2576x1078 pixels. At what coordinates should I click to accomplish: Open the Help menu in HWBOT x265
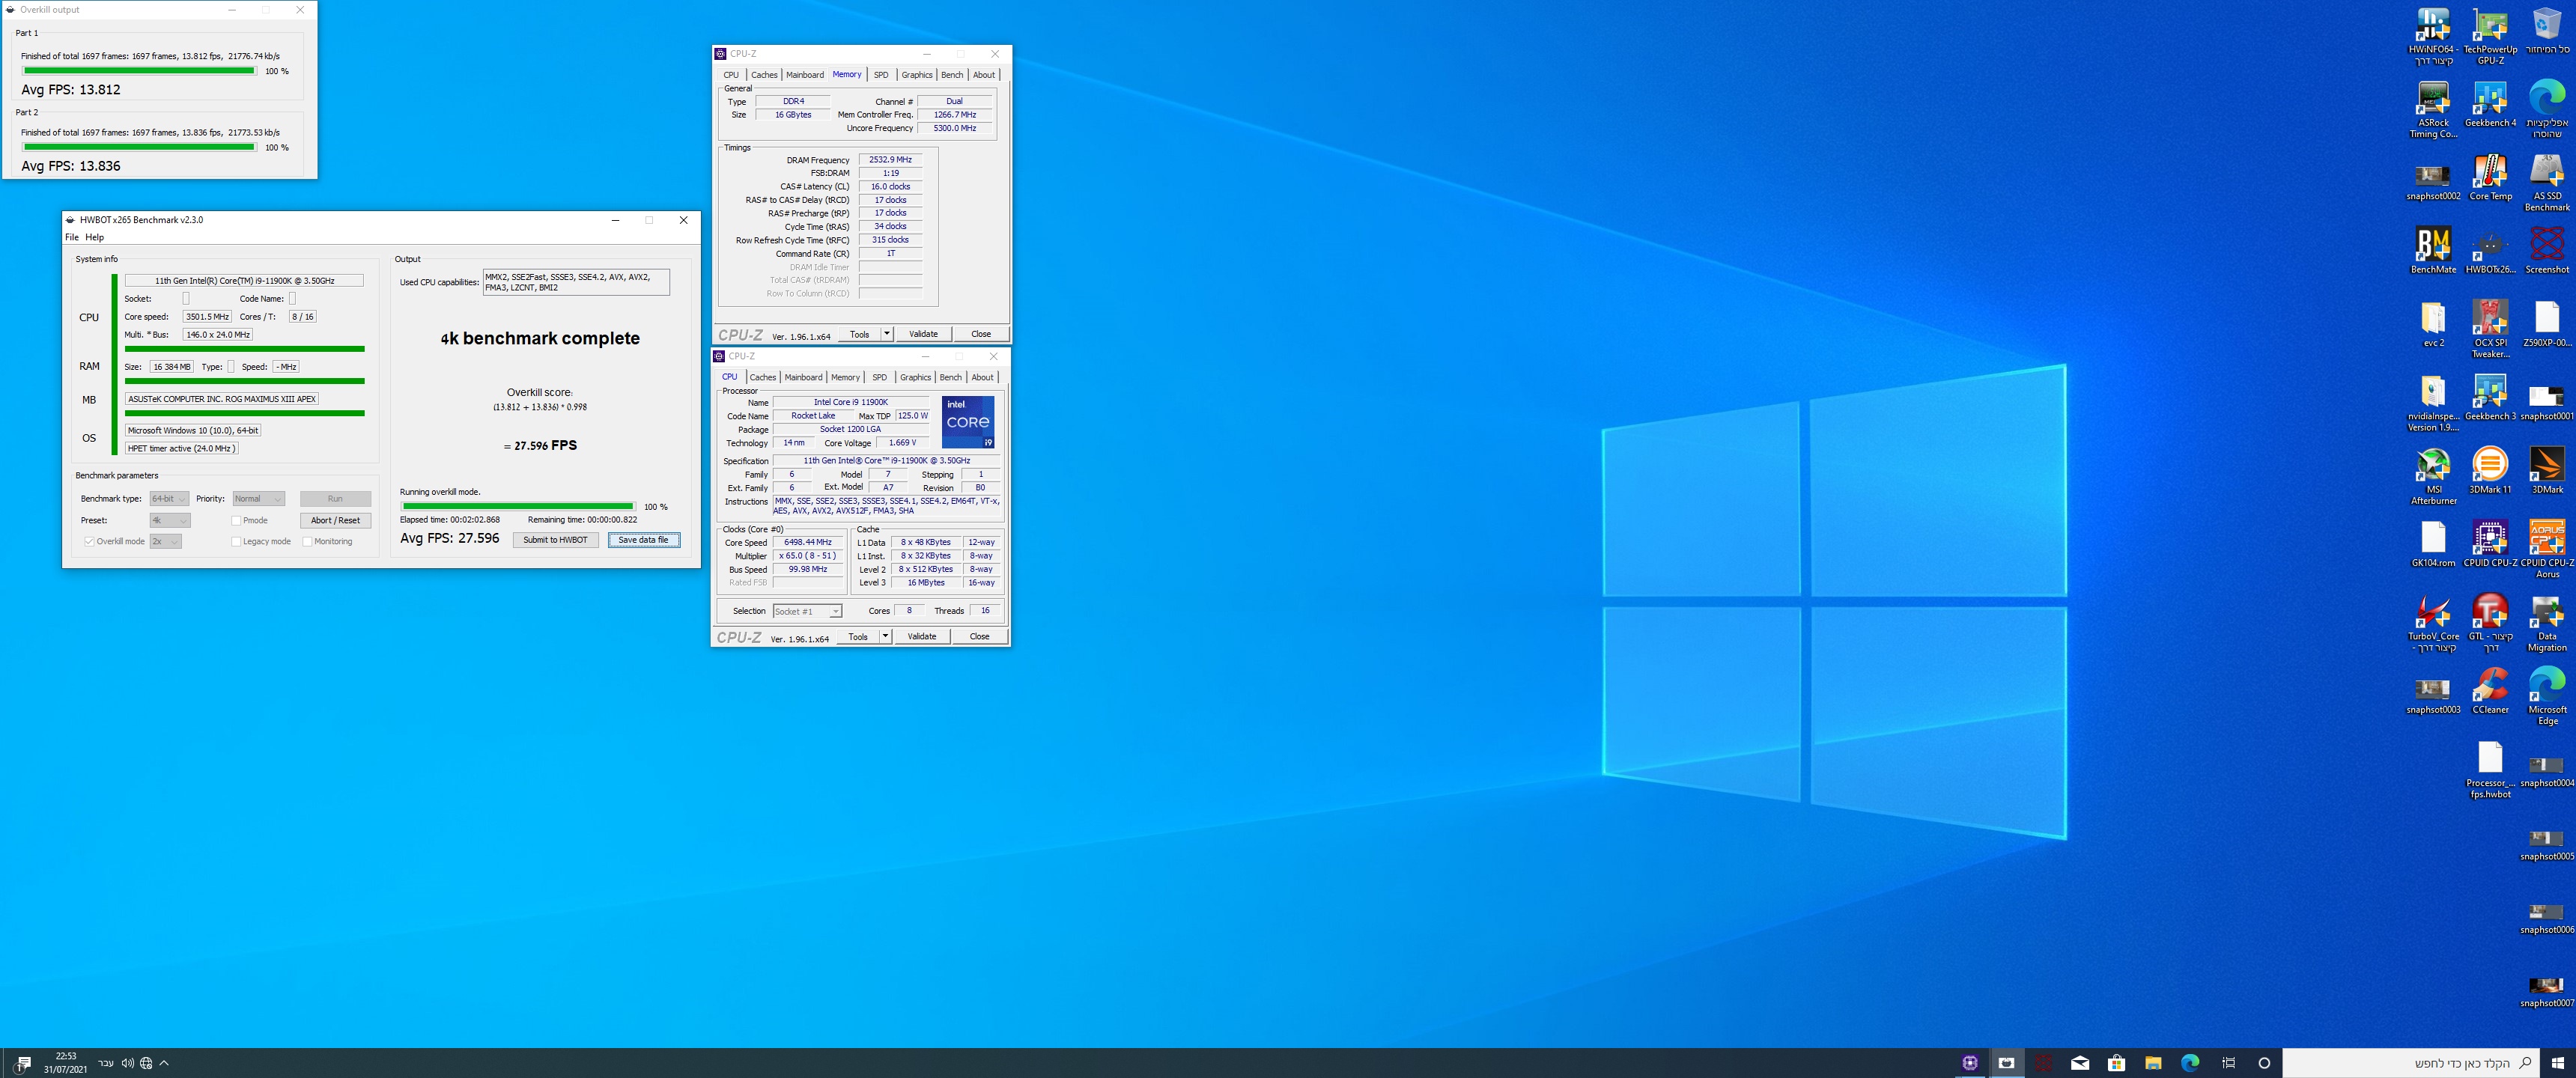click(95, 237)
